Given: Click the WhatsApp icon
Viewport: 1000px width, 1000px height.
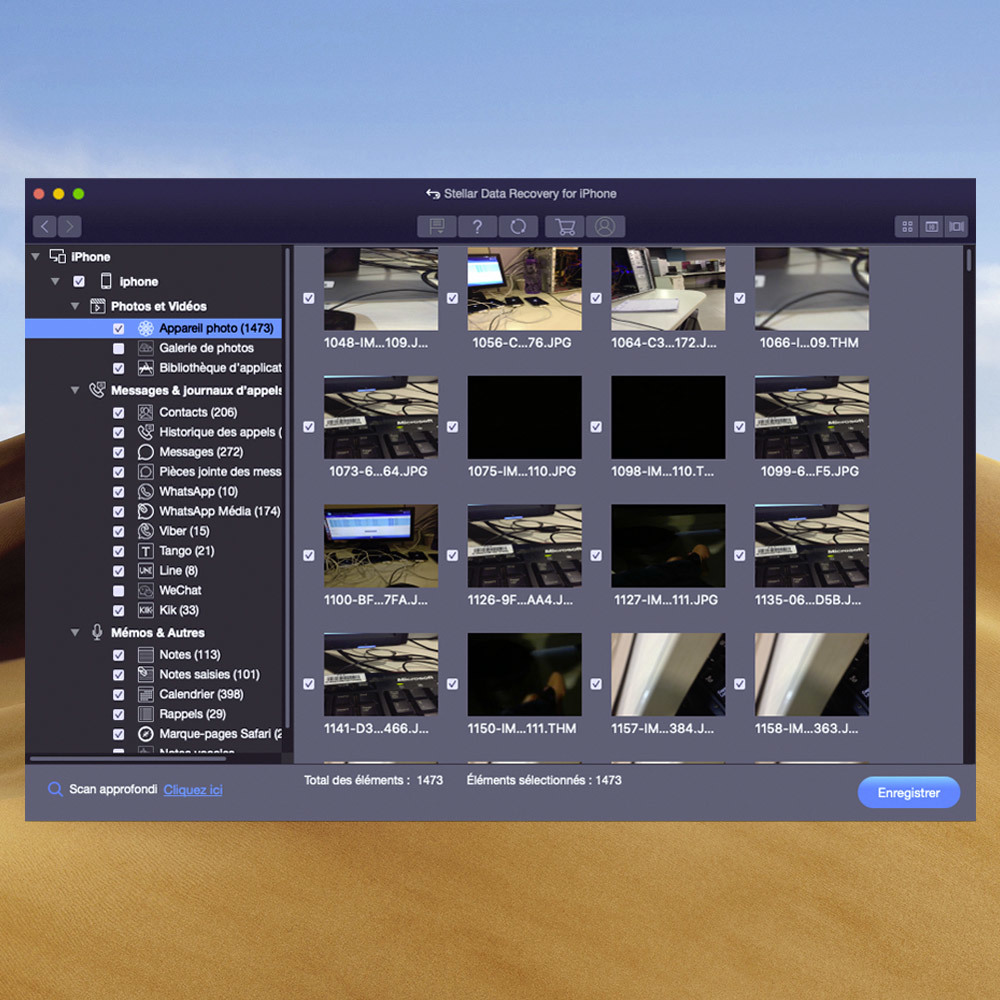Looking at the screenshot, I should click(145, 492).
